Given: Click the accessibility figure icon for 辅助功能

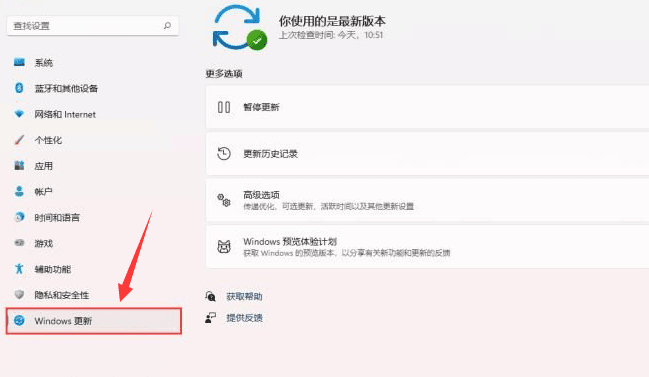Looking at the screenshot, I should 19,269.
